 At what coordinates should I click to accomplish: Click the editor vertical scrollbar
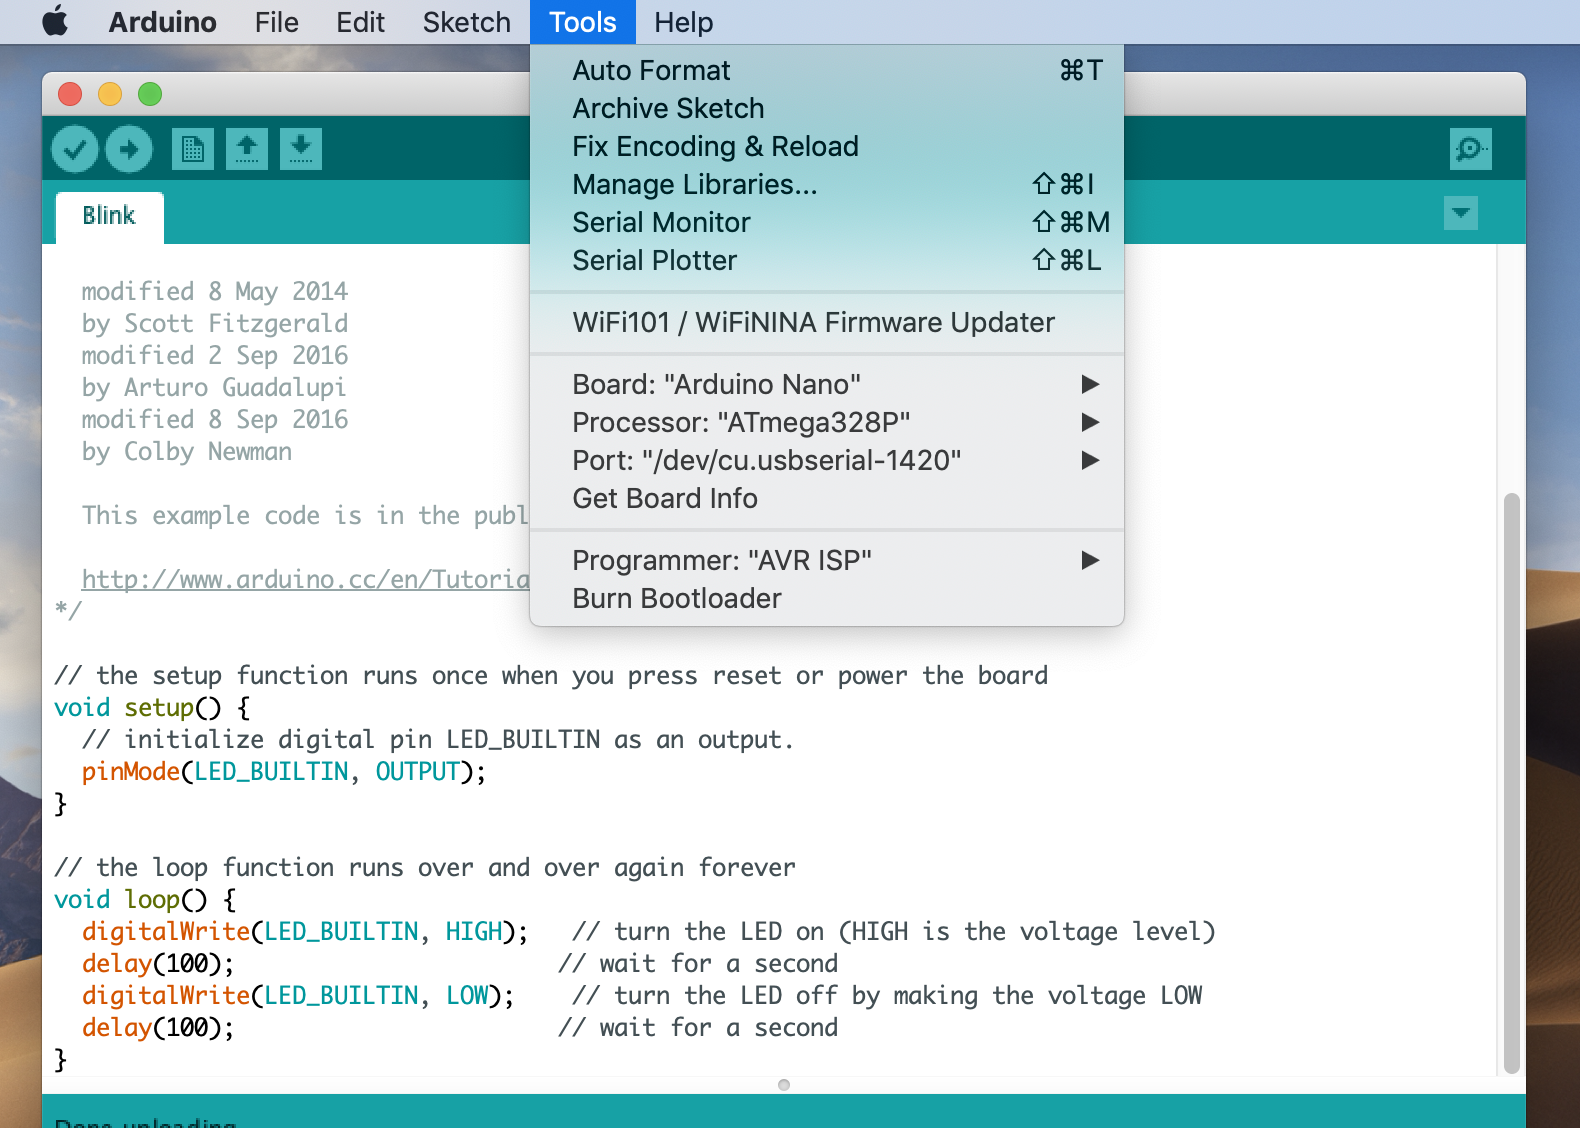1511,780
